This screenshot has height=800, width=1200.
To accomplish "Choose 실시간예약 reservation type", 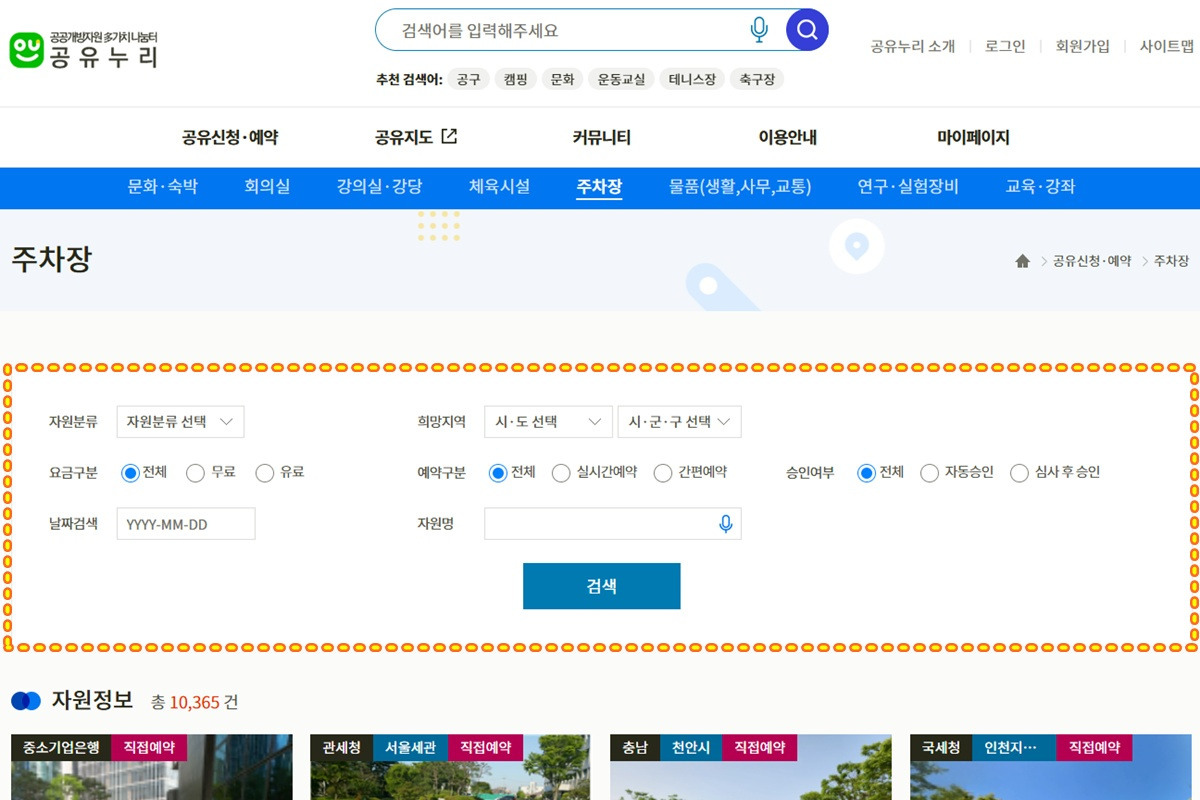I will click(x=561, y=472).
